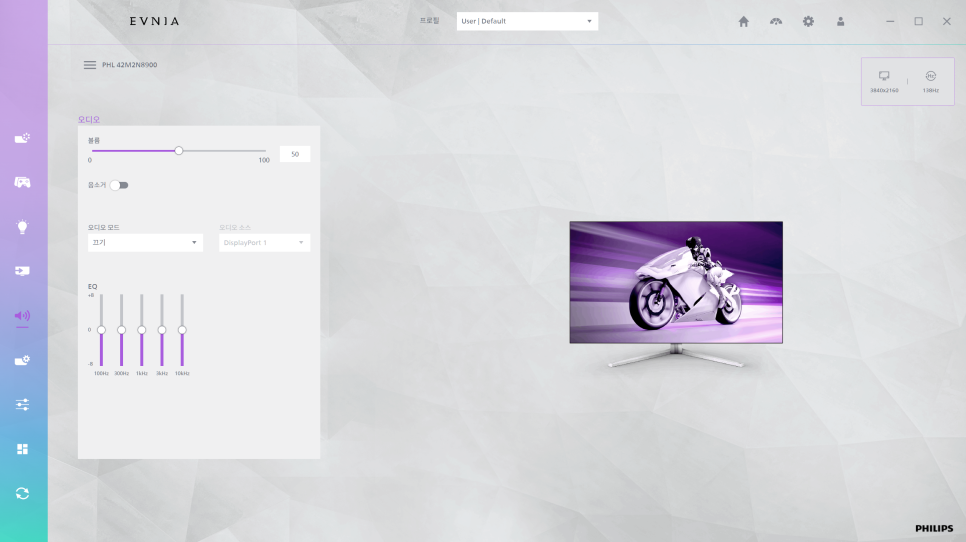The image size is (966, 542).
Task: Click the refresh sync icon in sidebar
Action: click(22, 493)
